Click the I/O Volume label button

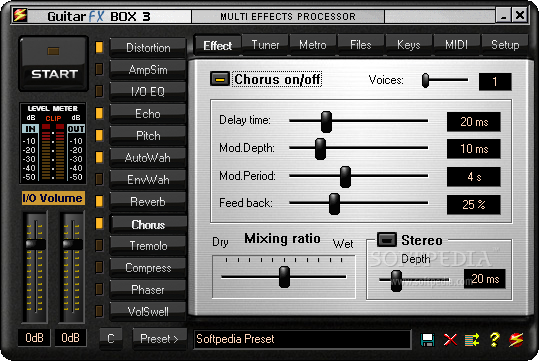point(53,198)
